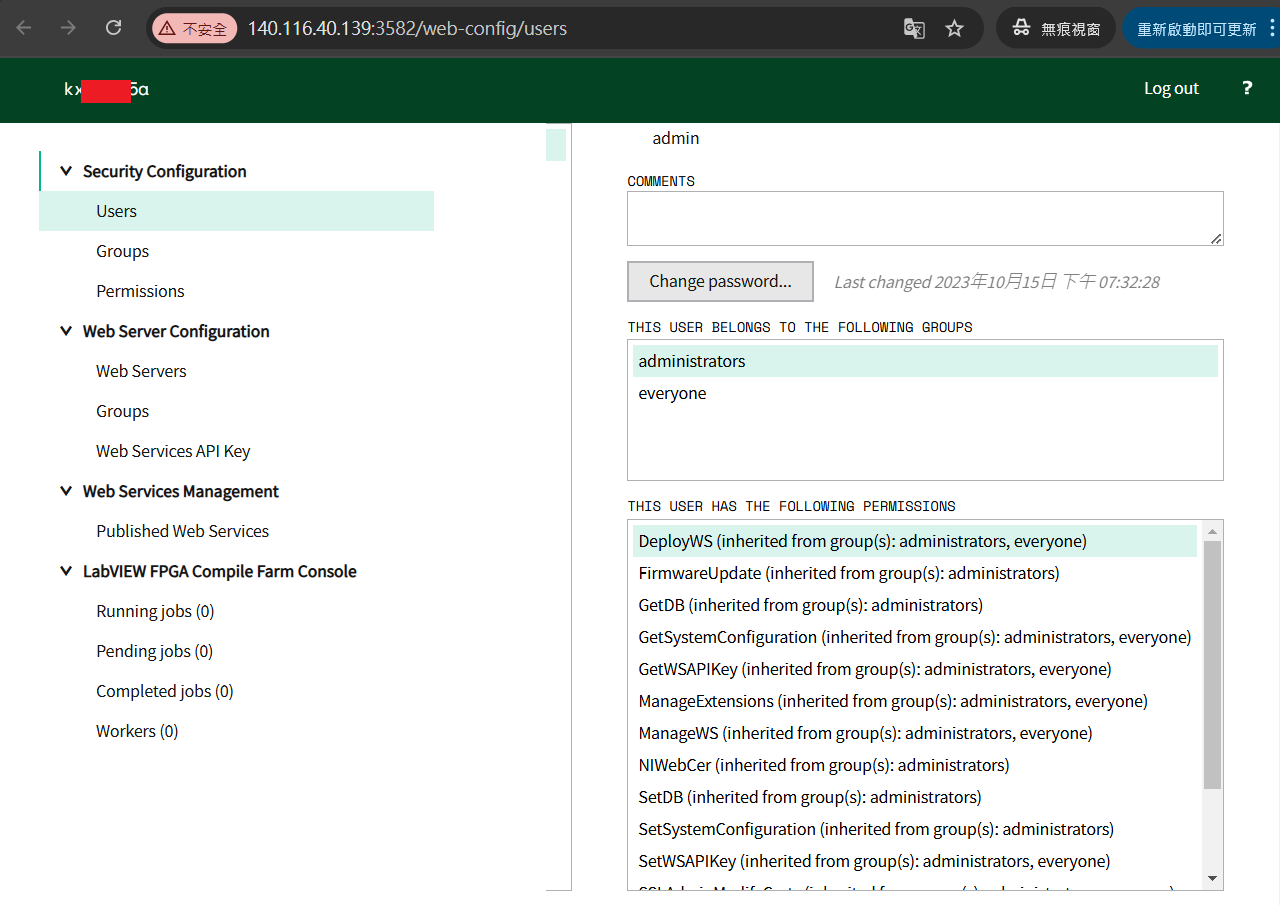Collapse LabVIEW FPGA Compile Farm Console
Viewport: 1280px width, 905px height.
[x=66, y=571]
